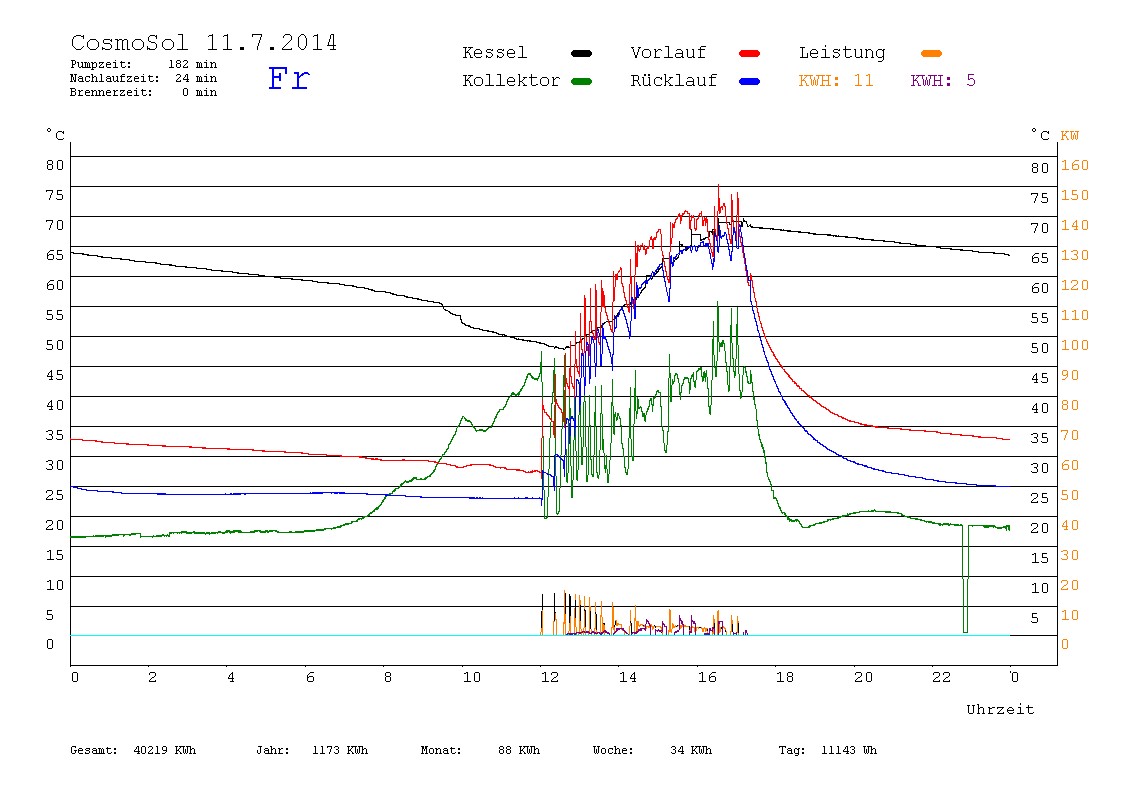This screenshot has height=812, width=1148.
Task: Click the orange "130" KW axis value
Action: tap(1075, 256)
